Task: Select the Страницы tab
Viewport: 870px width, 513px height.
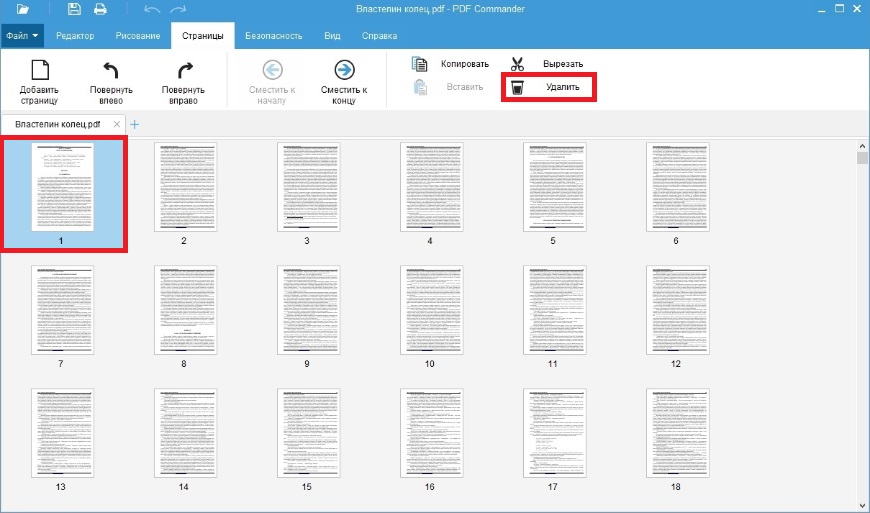Action: point(203,35)
